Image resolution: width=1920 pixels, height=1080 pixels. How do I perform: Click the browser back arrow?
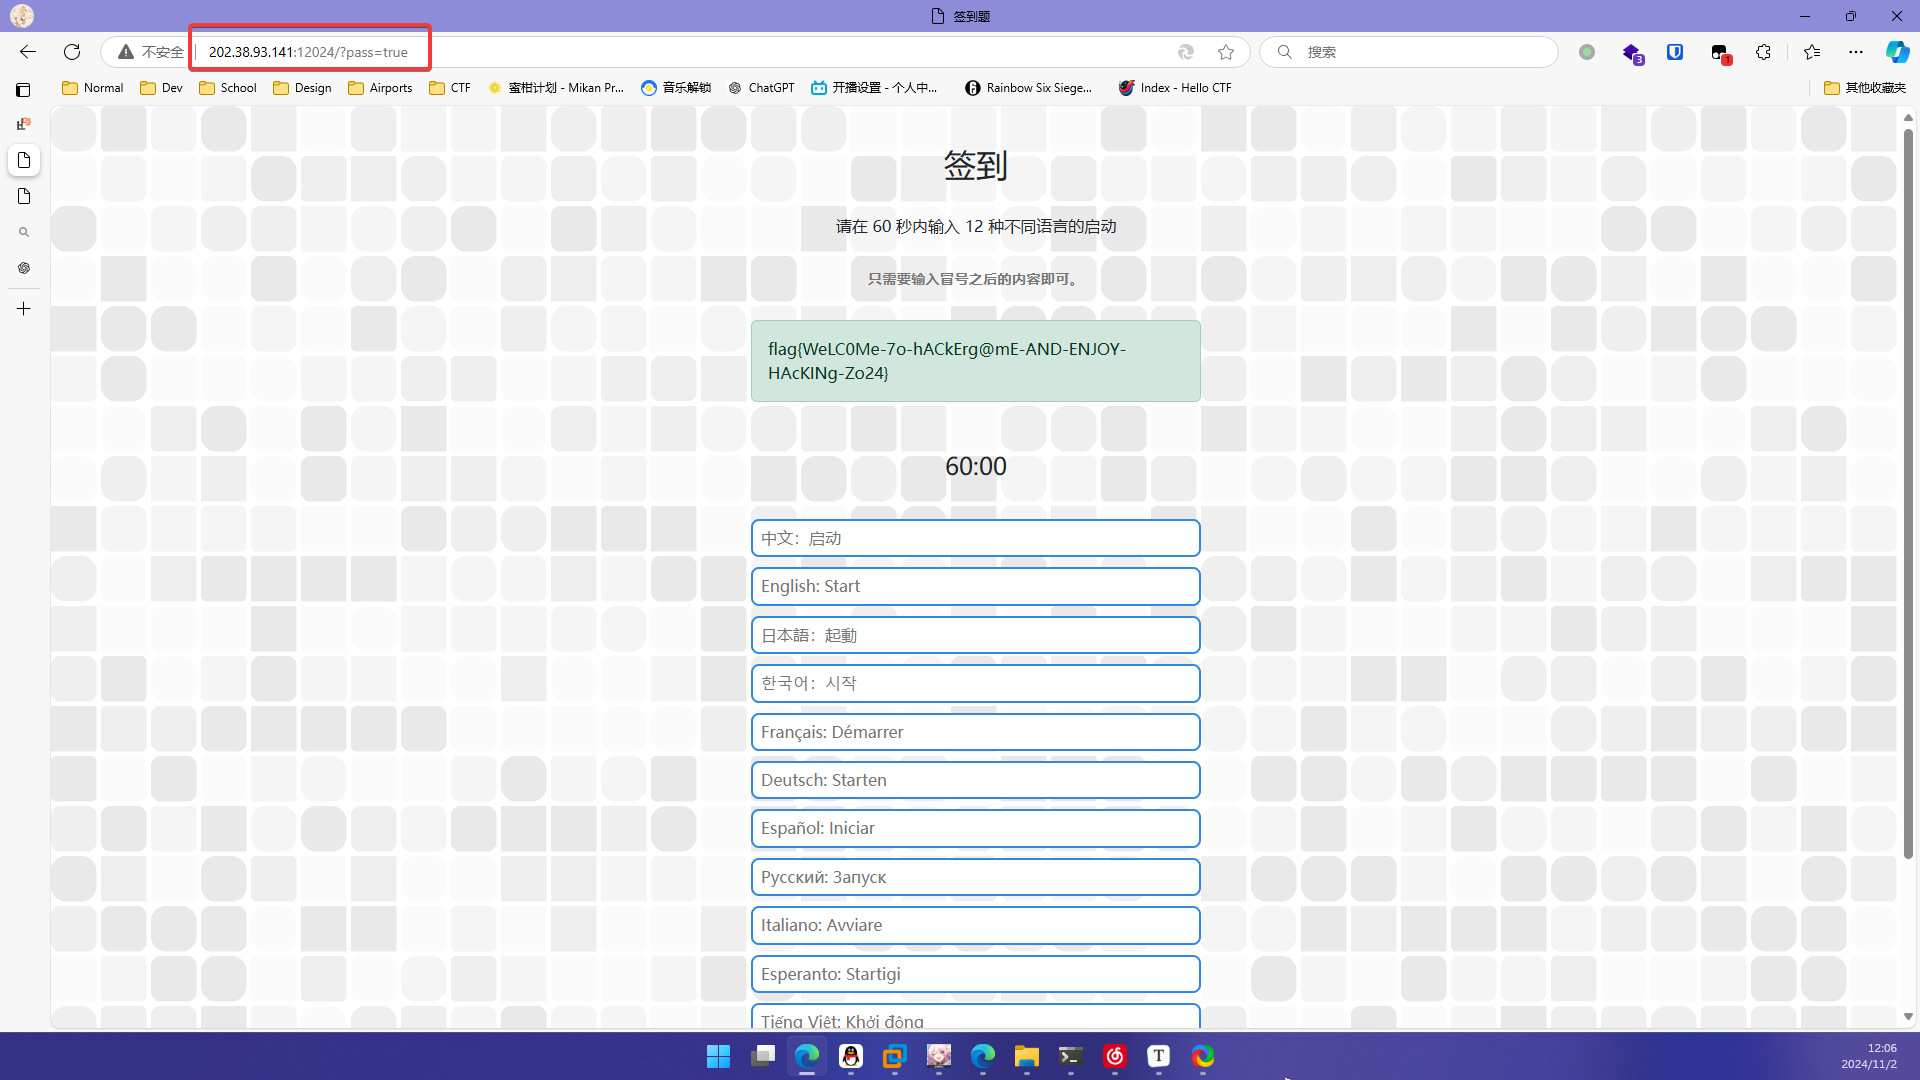tap(28, 52)
